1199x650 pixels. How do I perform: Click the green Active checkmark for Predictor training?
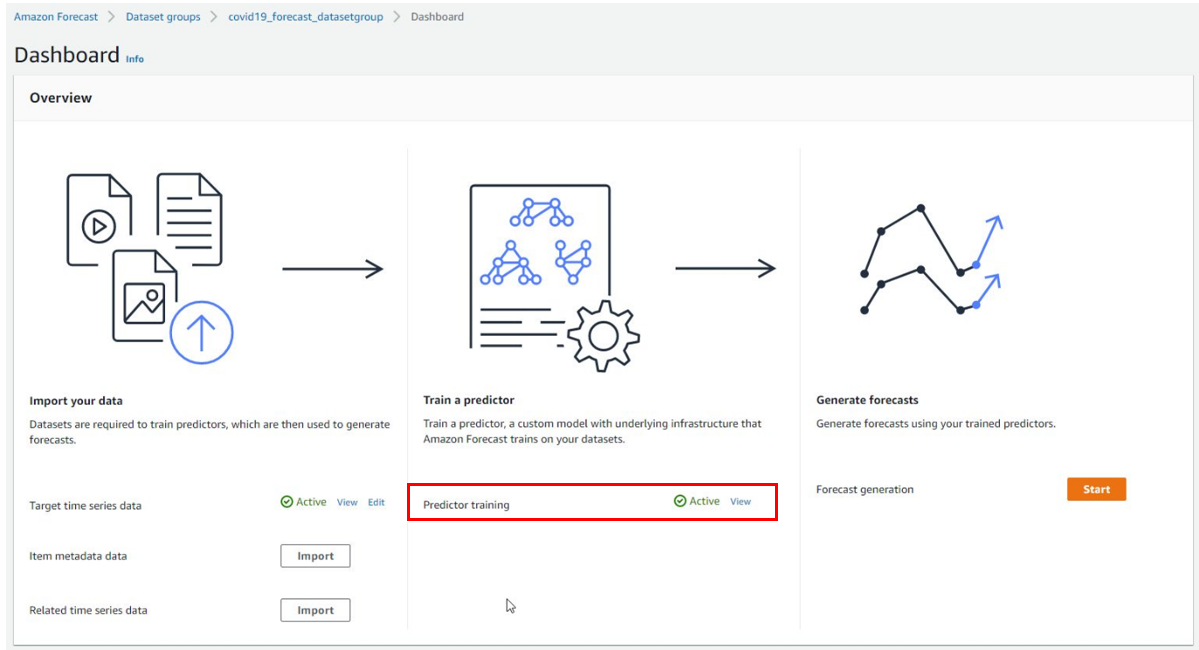coord(680,501)
